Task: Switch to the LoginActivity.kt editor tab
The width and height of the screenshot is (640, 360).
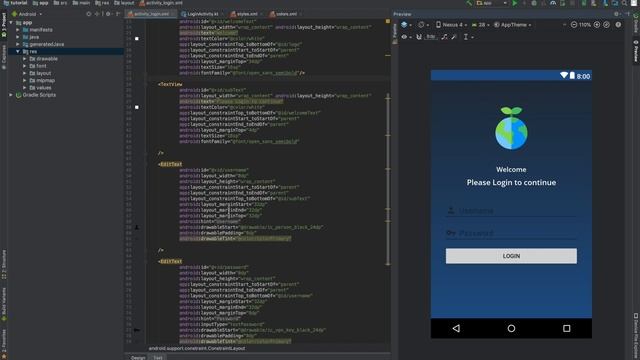Action: [x=202, y=14]
